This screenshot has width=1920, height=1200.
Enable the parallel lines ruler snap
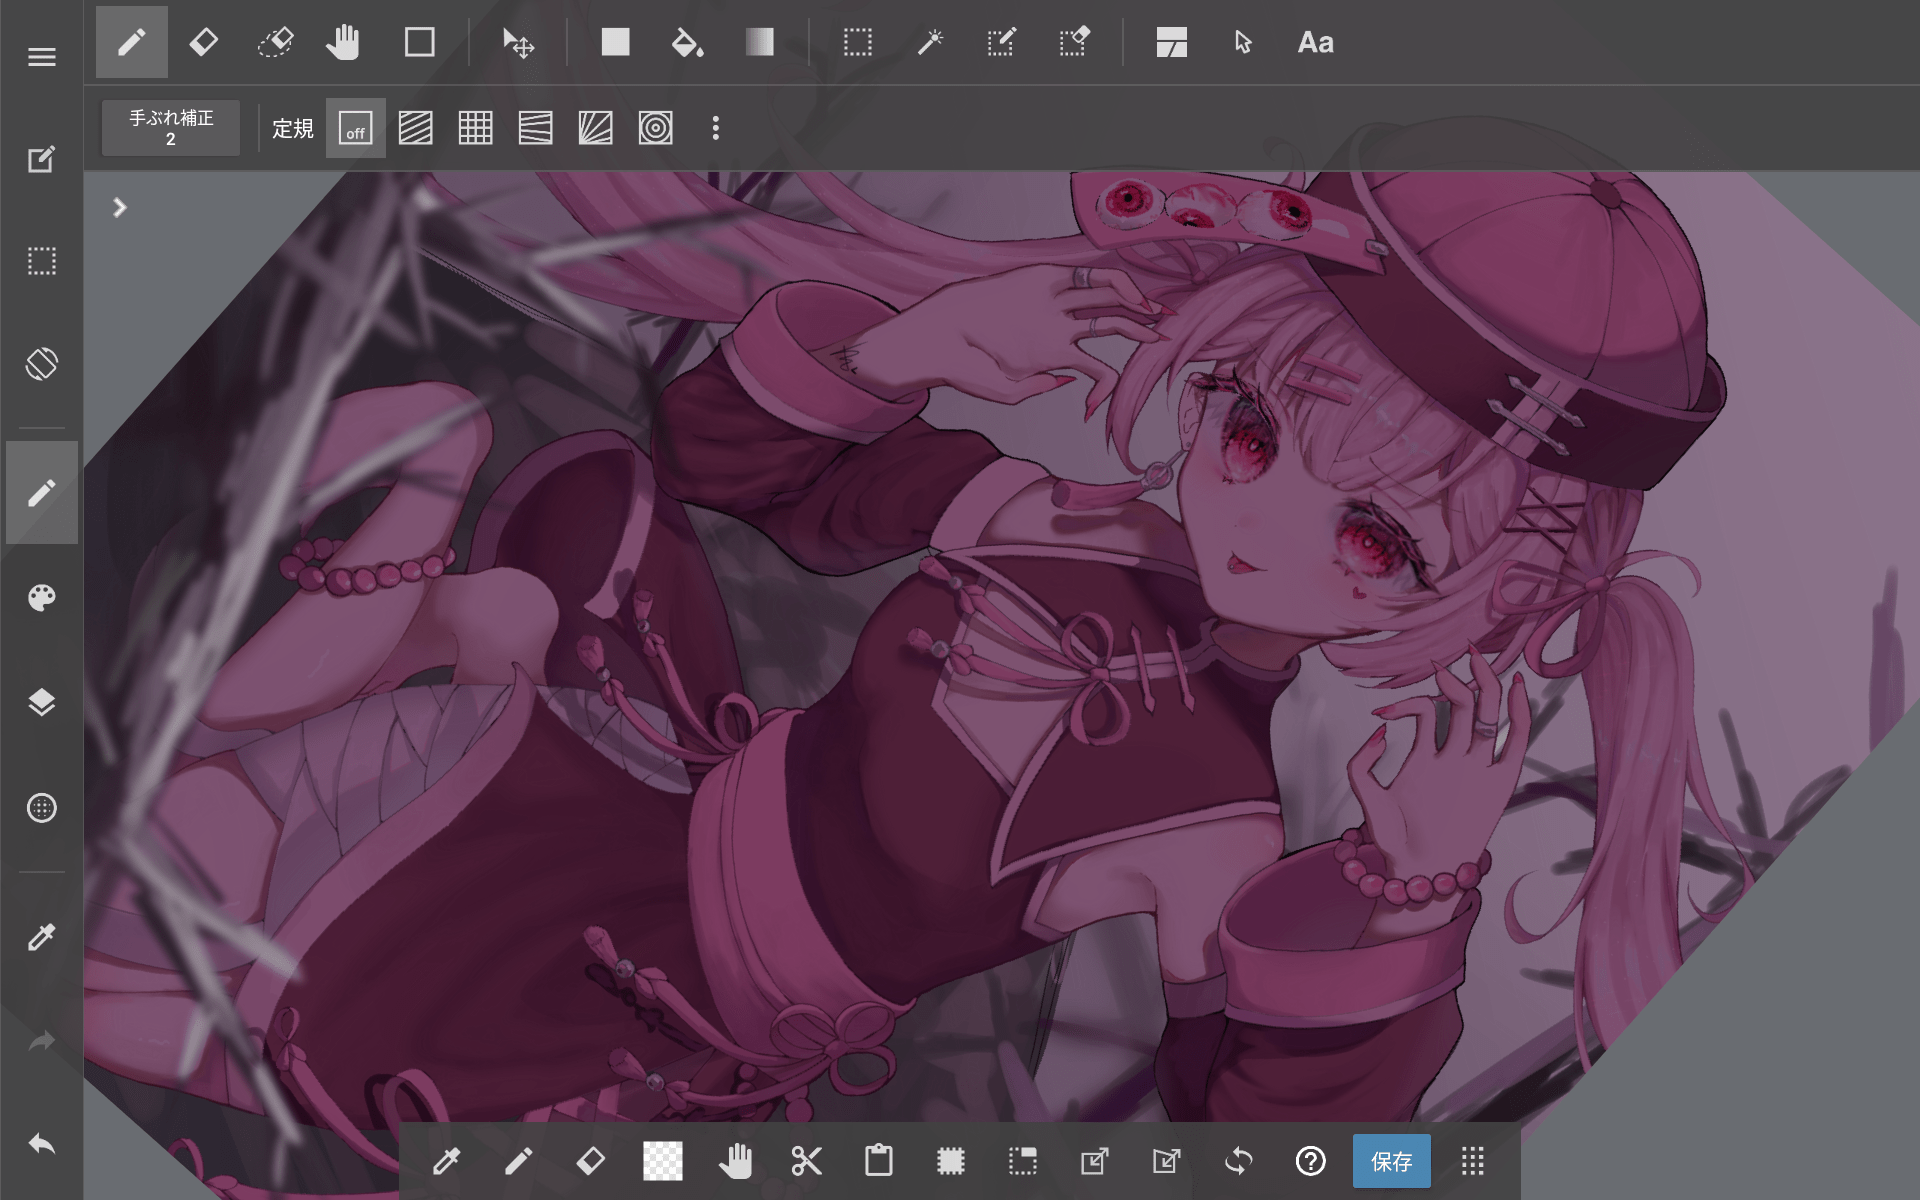[415, 128]
